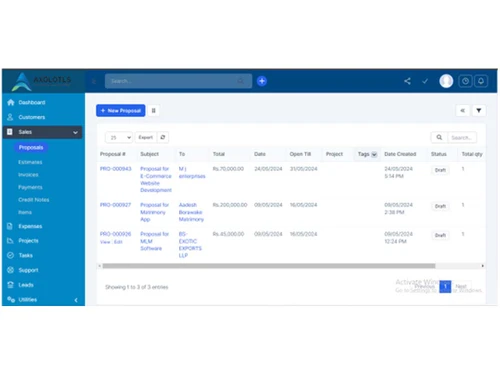The image size is (500, 375).
Task: Click the Export button
Action: 146,137
